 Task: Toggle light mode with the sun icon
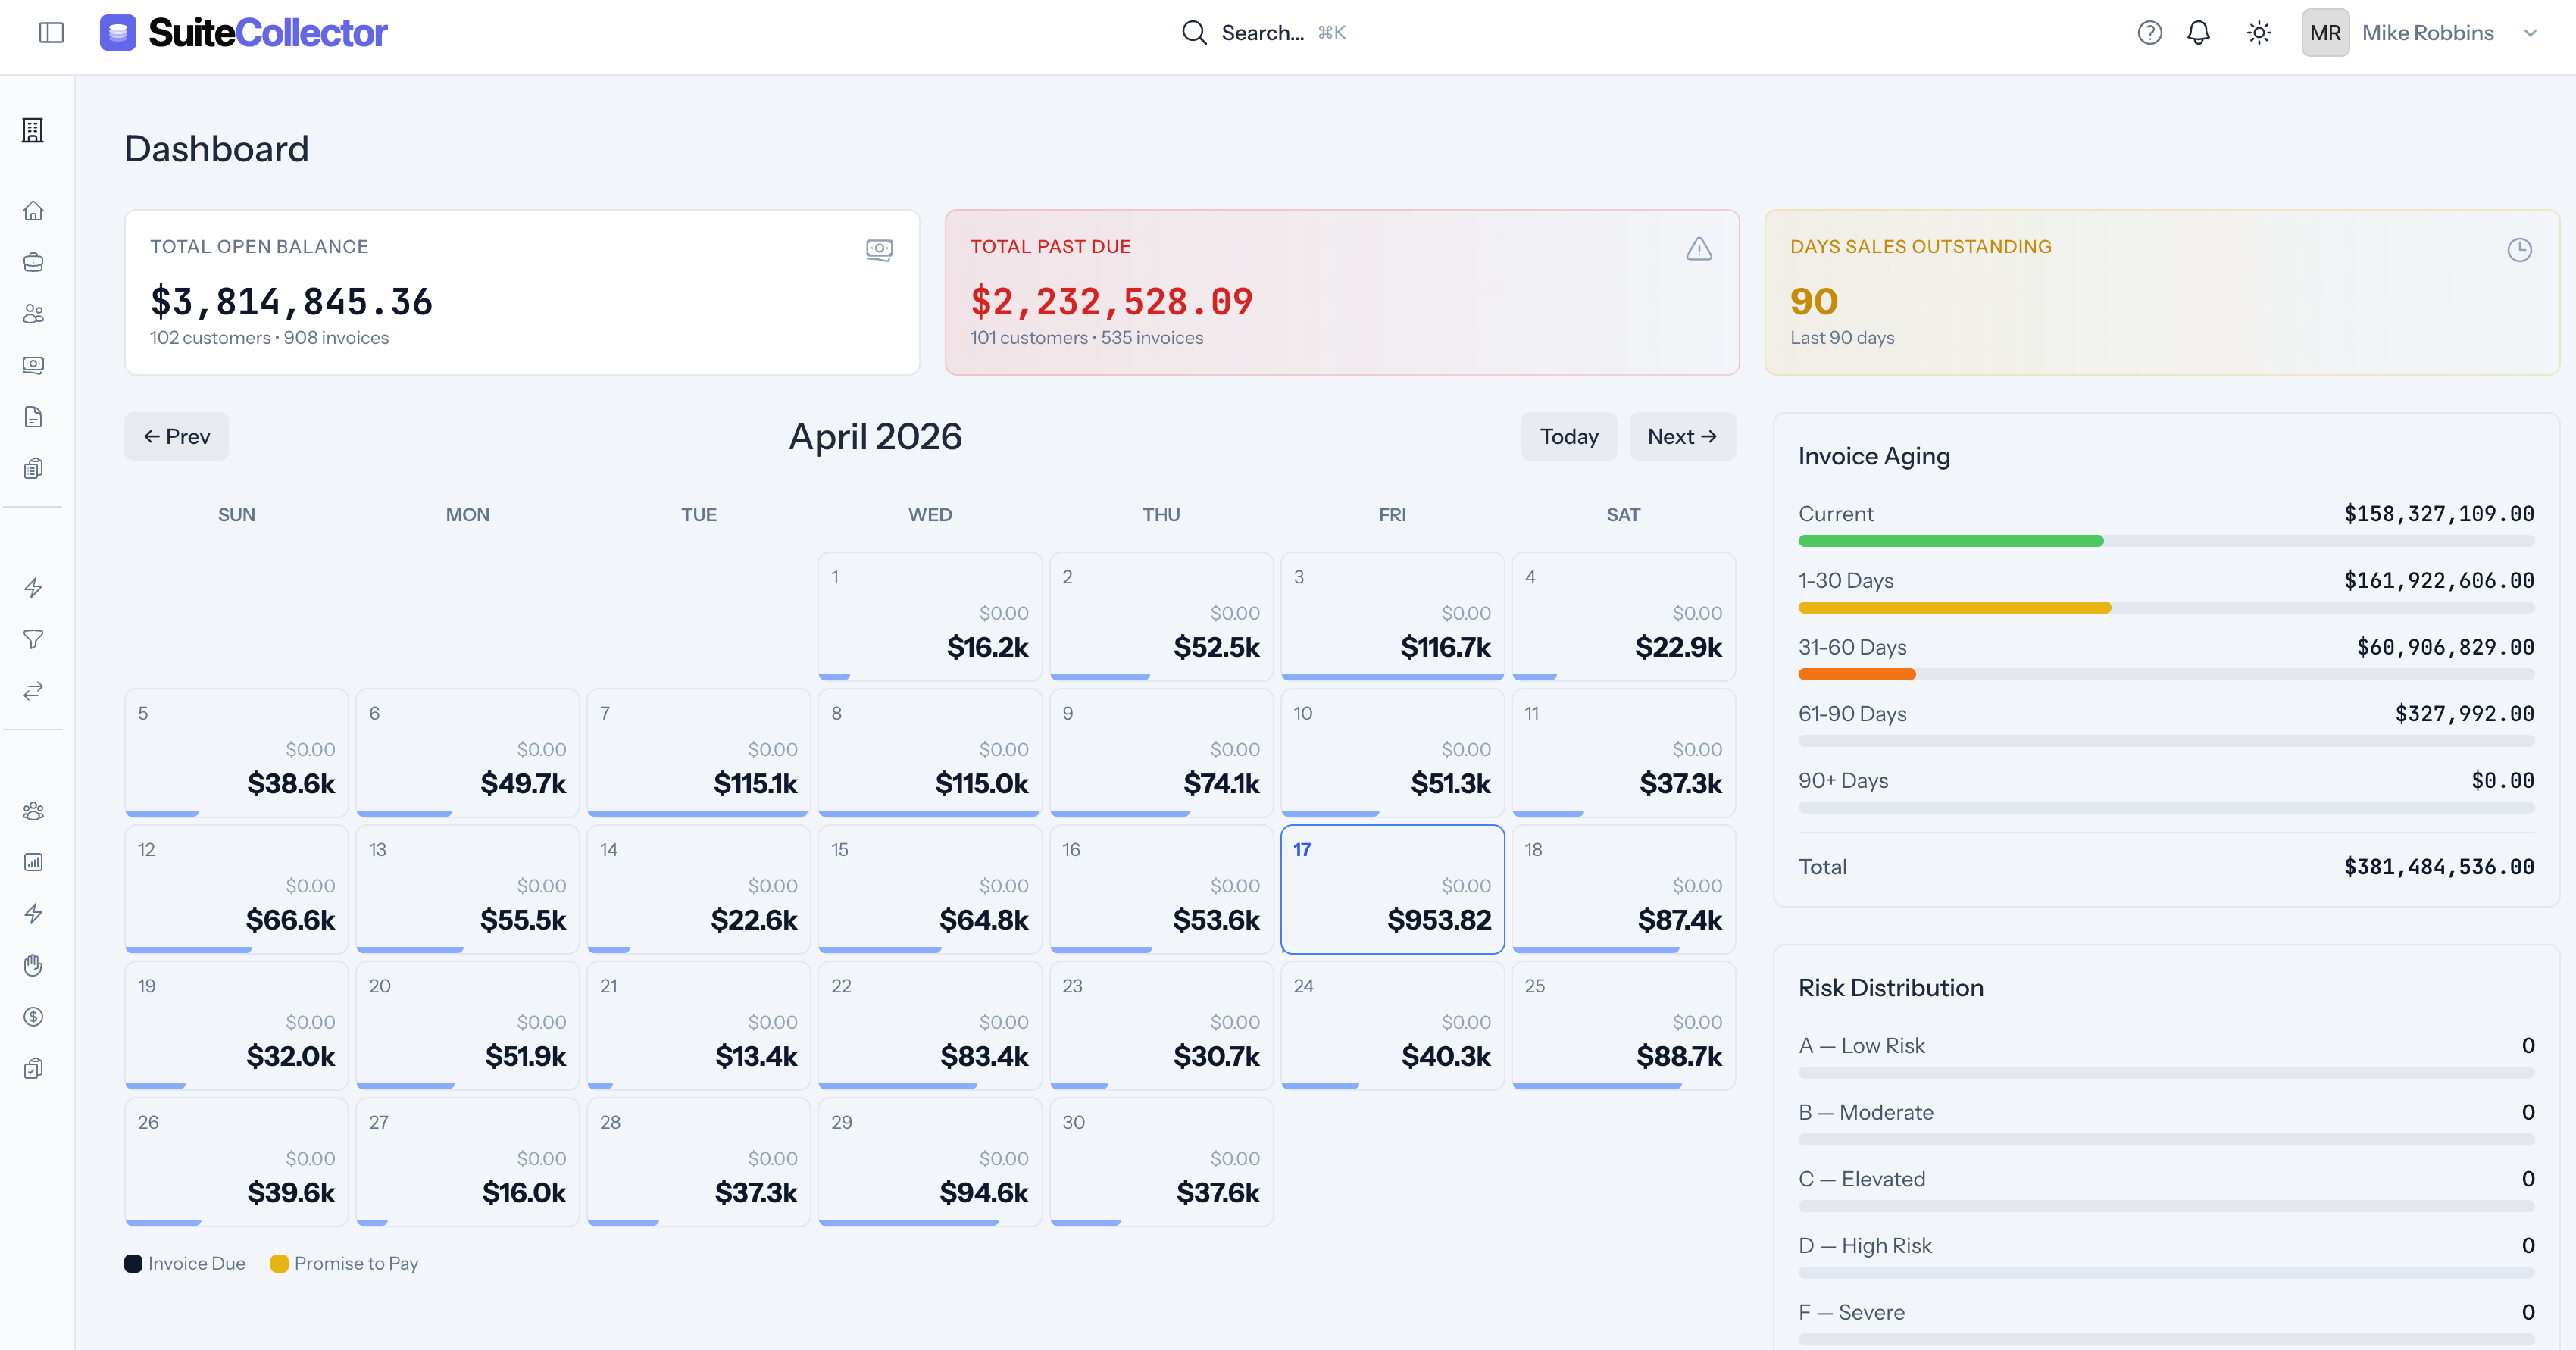click(x=2259, y=32)
